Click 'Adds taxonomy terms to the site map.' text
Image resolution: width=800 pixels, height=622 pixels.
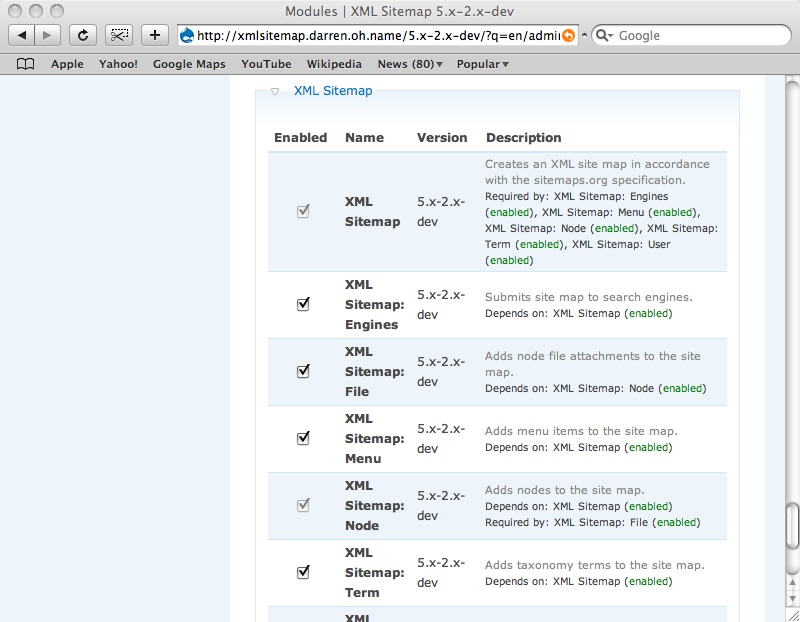coord(594,565)
